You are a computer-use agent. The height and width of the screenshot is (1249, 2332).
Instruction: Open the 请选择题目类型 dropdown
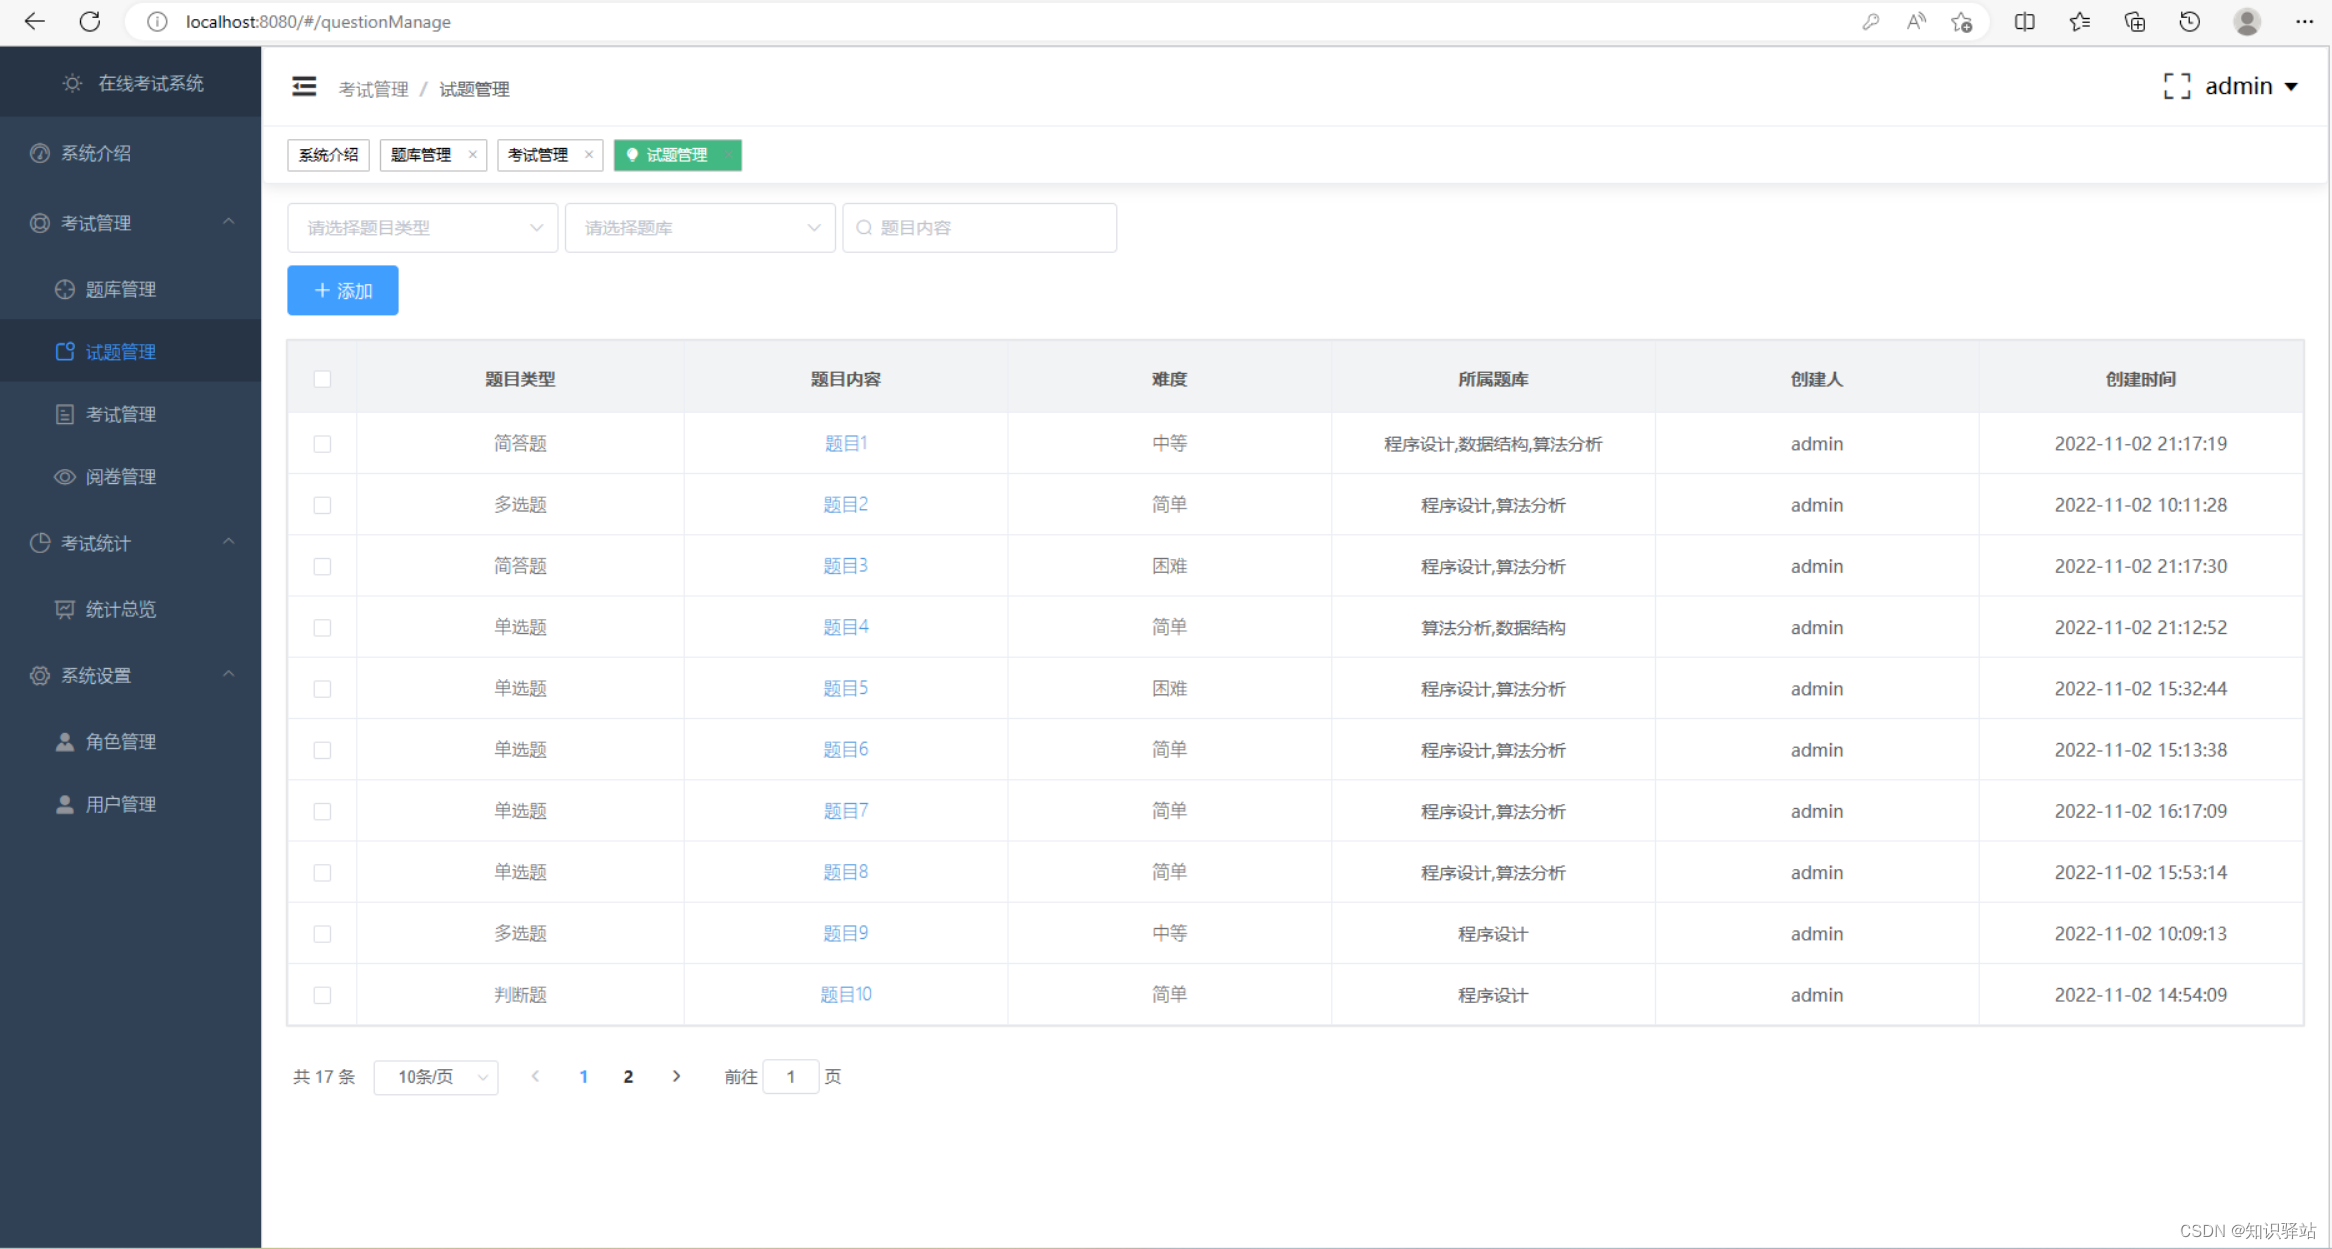click(422, 228)
